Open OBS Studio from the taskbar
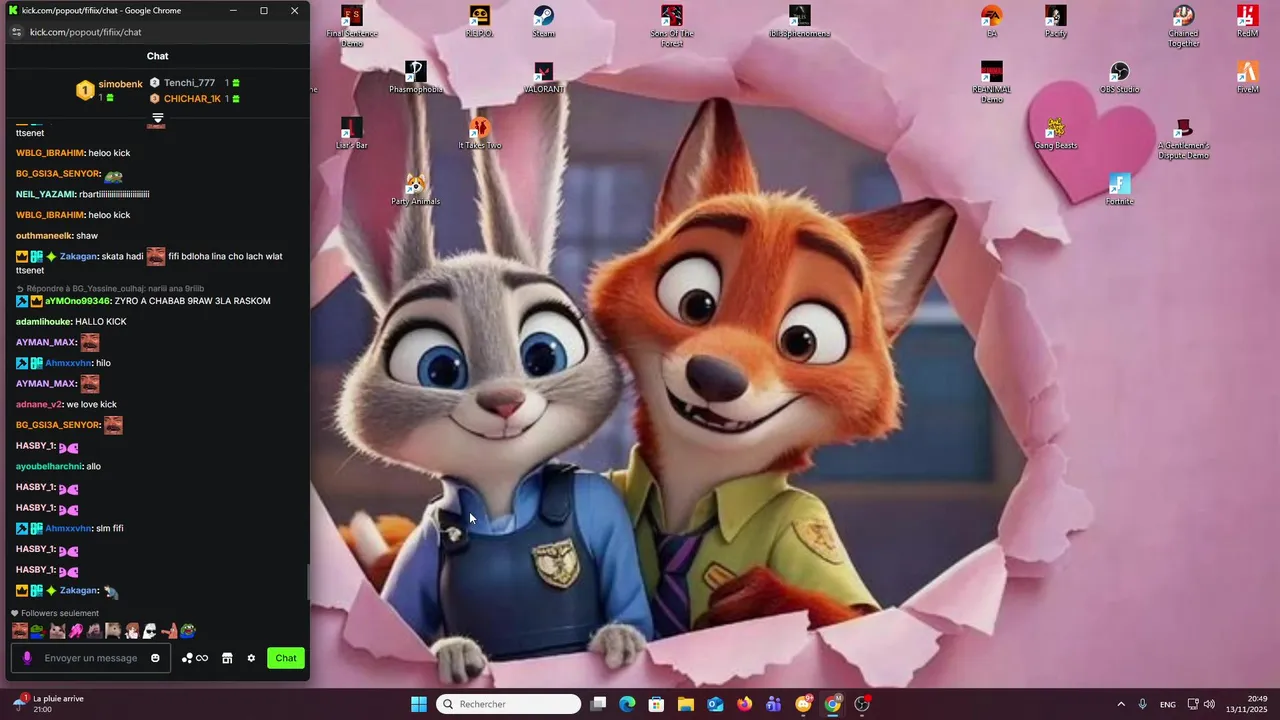 tap(862, 704)
